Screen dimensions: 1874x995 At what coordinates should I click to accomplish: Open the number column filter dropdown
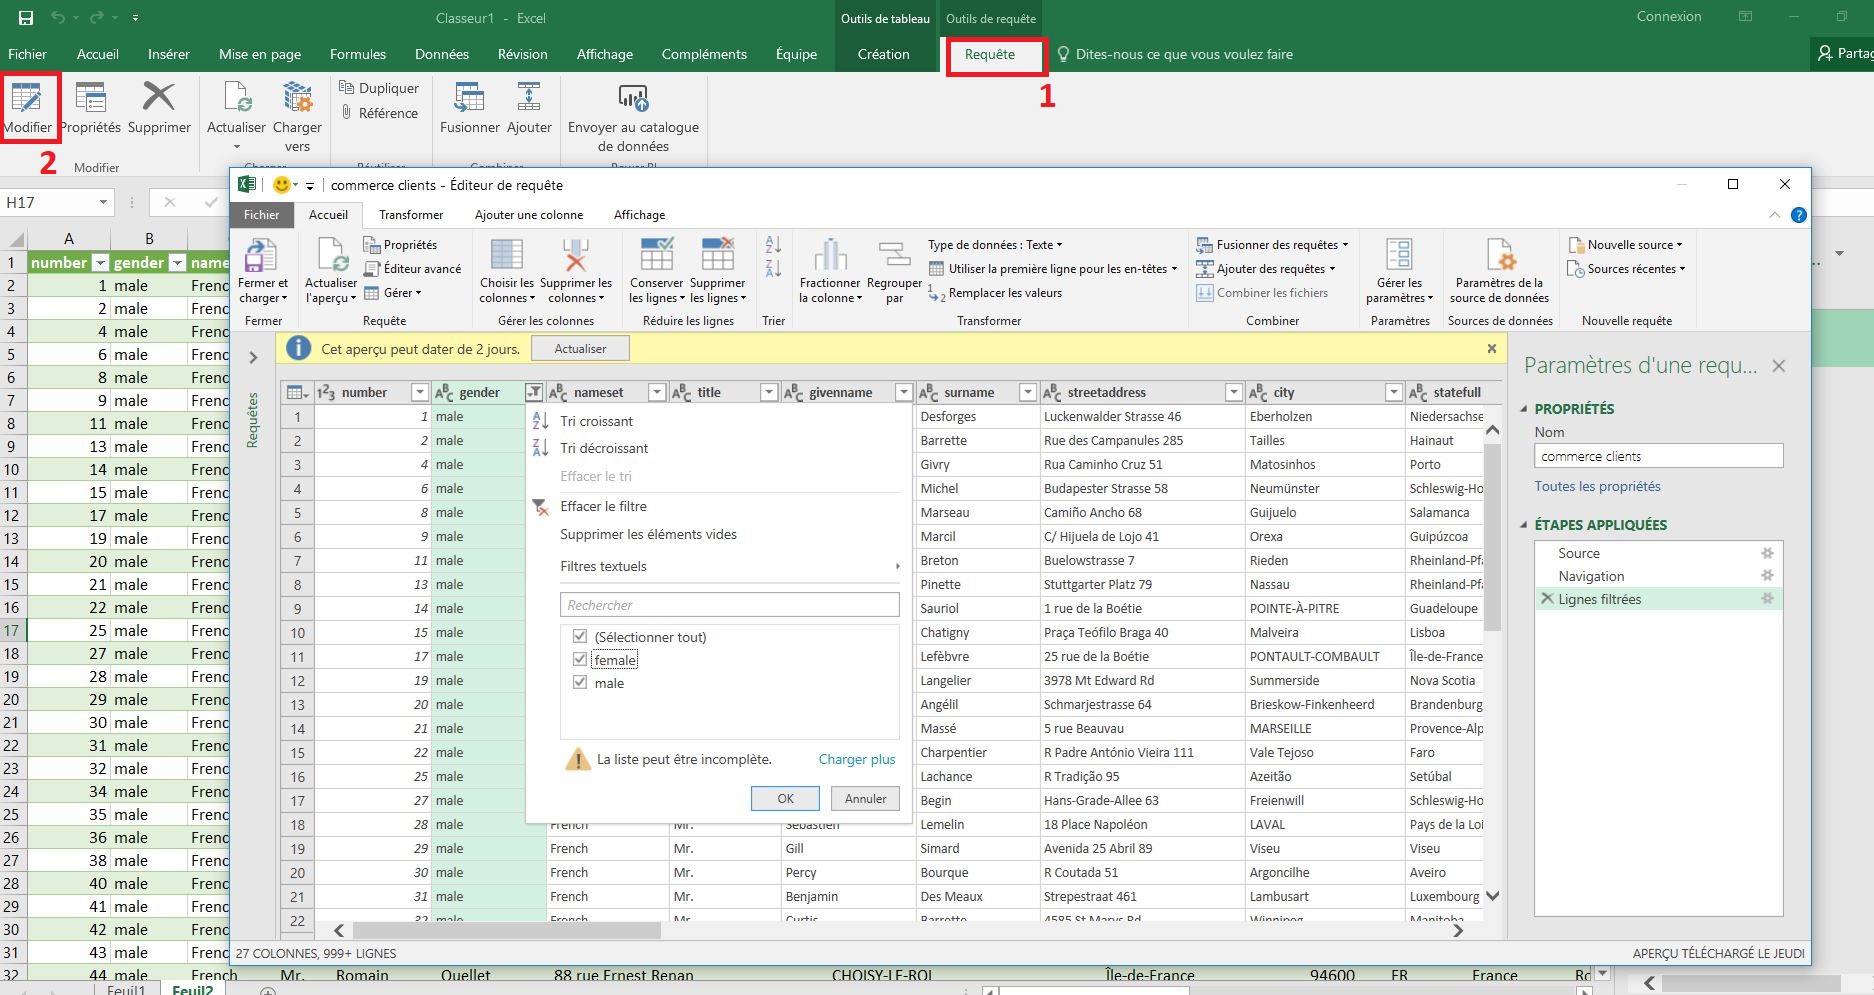[420, 392]
